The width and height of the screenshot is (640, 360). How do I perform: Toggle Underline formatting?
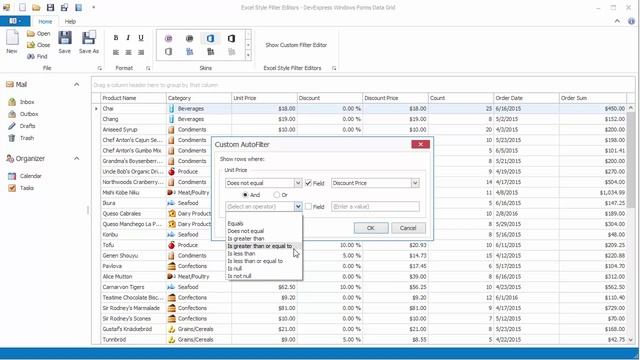pyautogui.click(x=141, y=38)
